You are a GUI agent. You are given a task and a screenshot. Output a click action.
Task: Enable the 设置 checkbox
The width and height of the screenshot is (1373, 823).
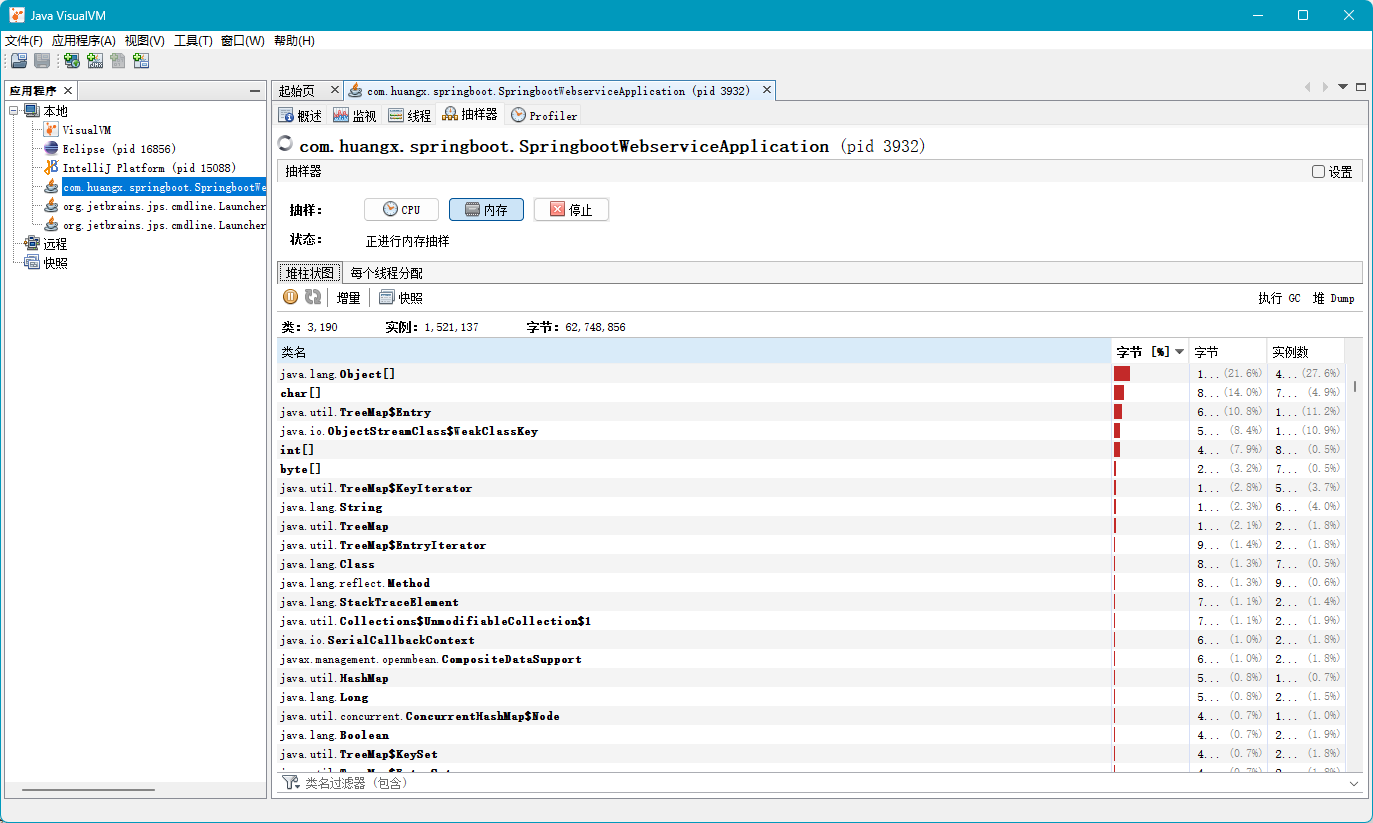(x=1318, y=172)
